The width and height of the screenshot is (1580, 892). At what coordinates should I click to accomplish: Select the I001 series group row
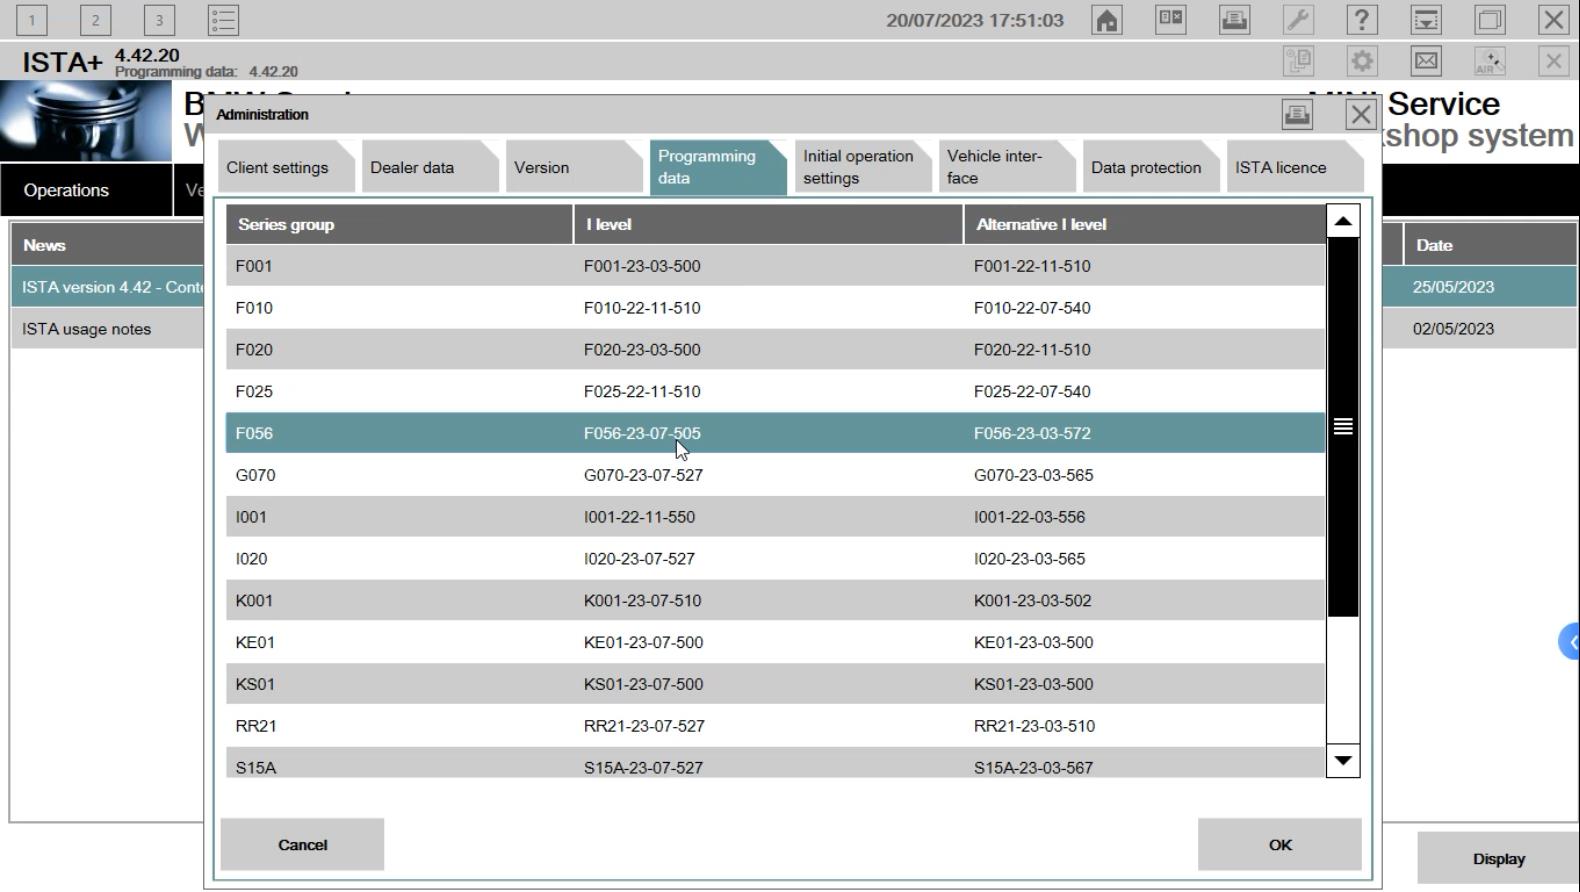pos(775,517)
